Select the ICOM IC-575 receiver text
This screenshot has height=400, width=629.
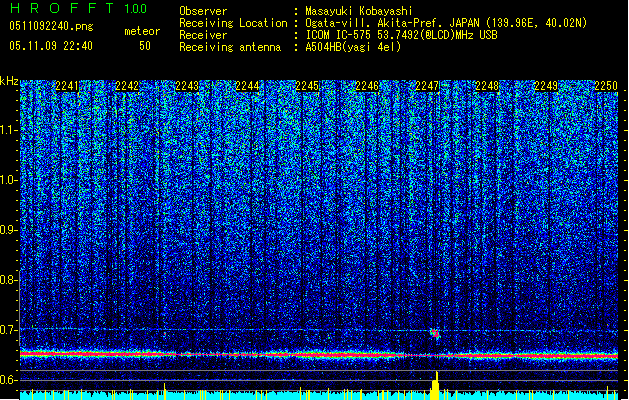tap(401, 35)
